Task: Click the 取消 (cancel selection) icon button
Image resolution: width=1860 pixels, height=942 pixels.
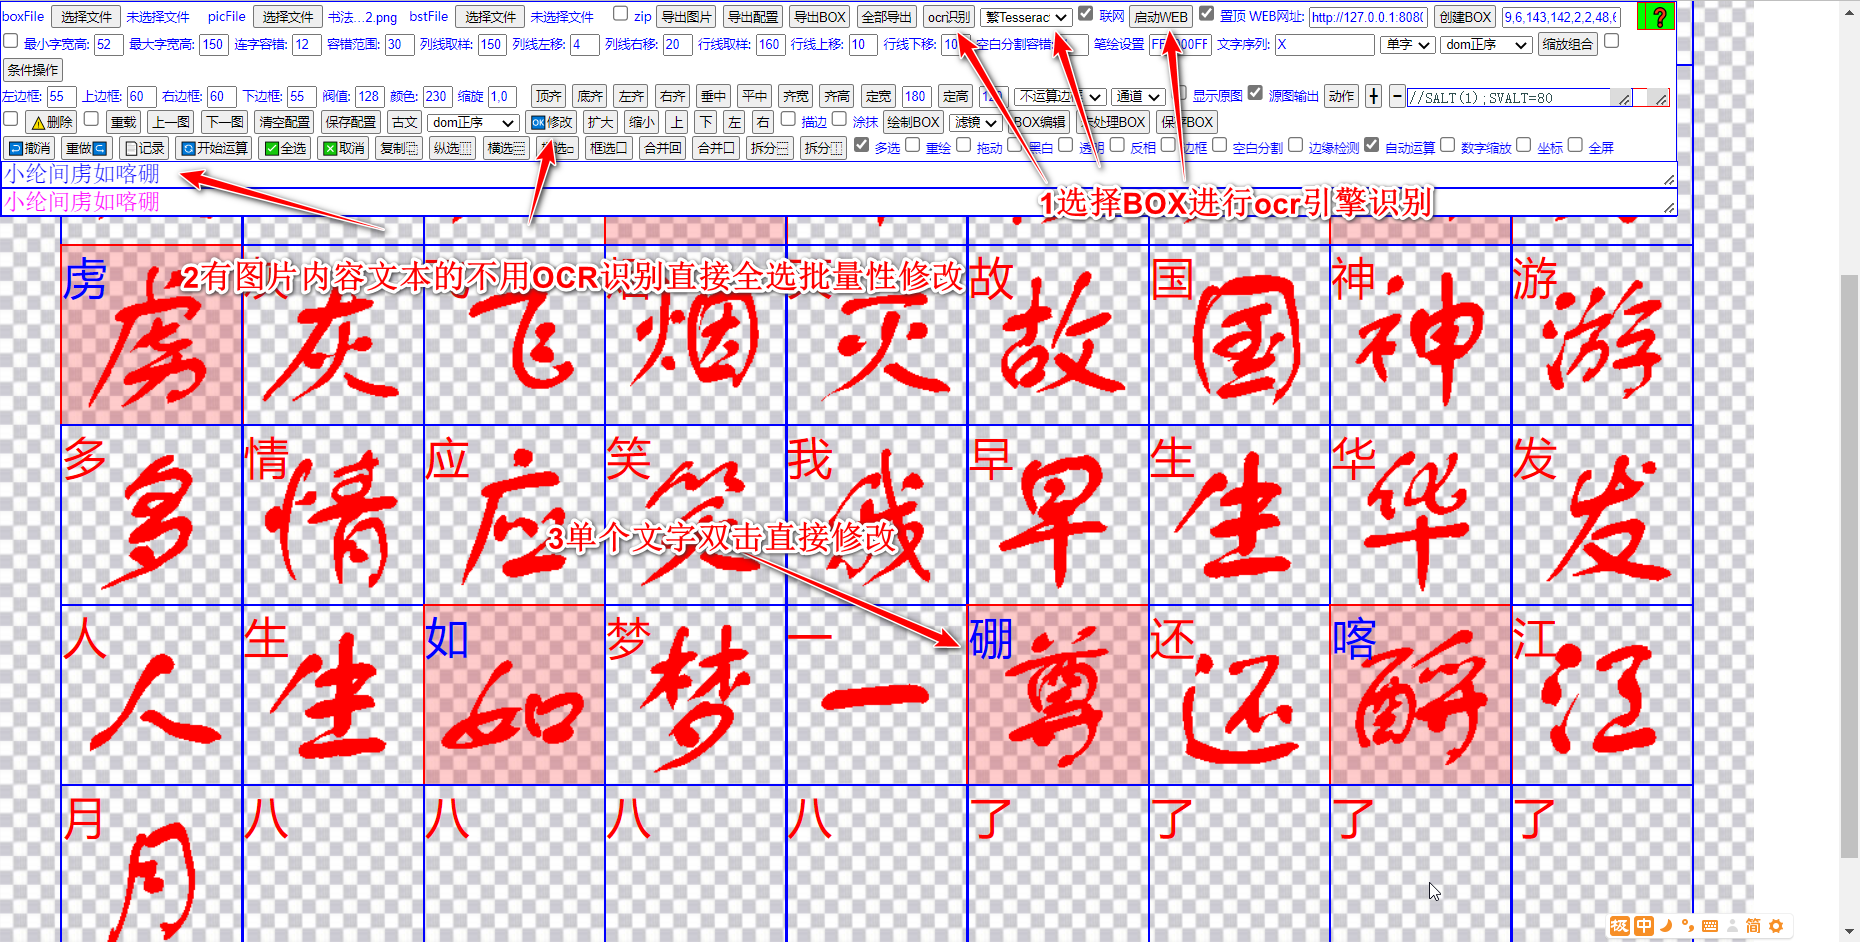Action: pos(344,147)
